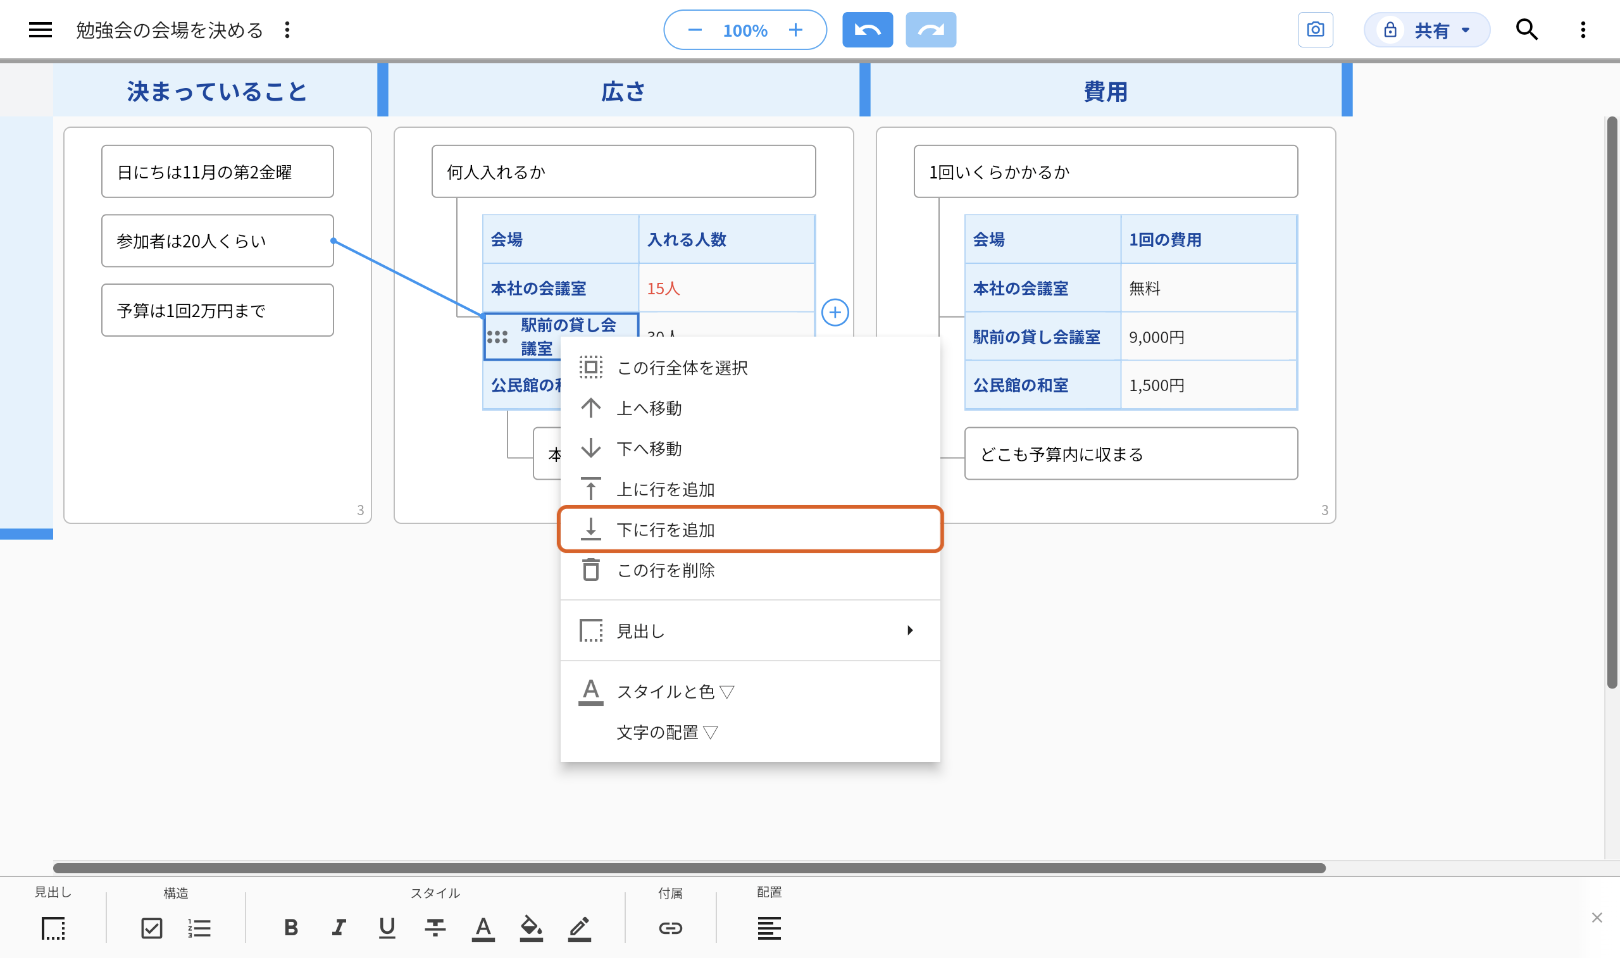Click the vertical scrollbar

point(1612,403)
